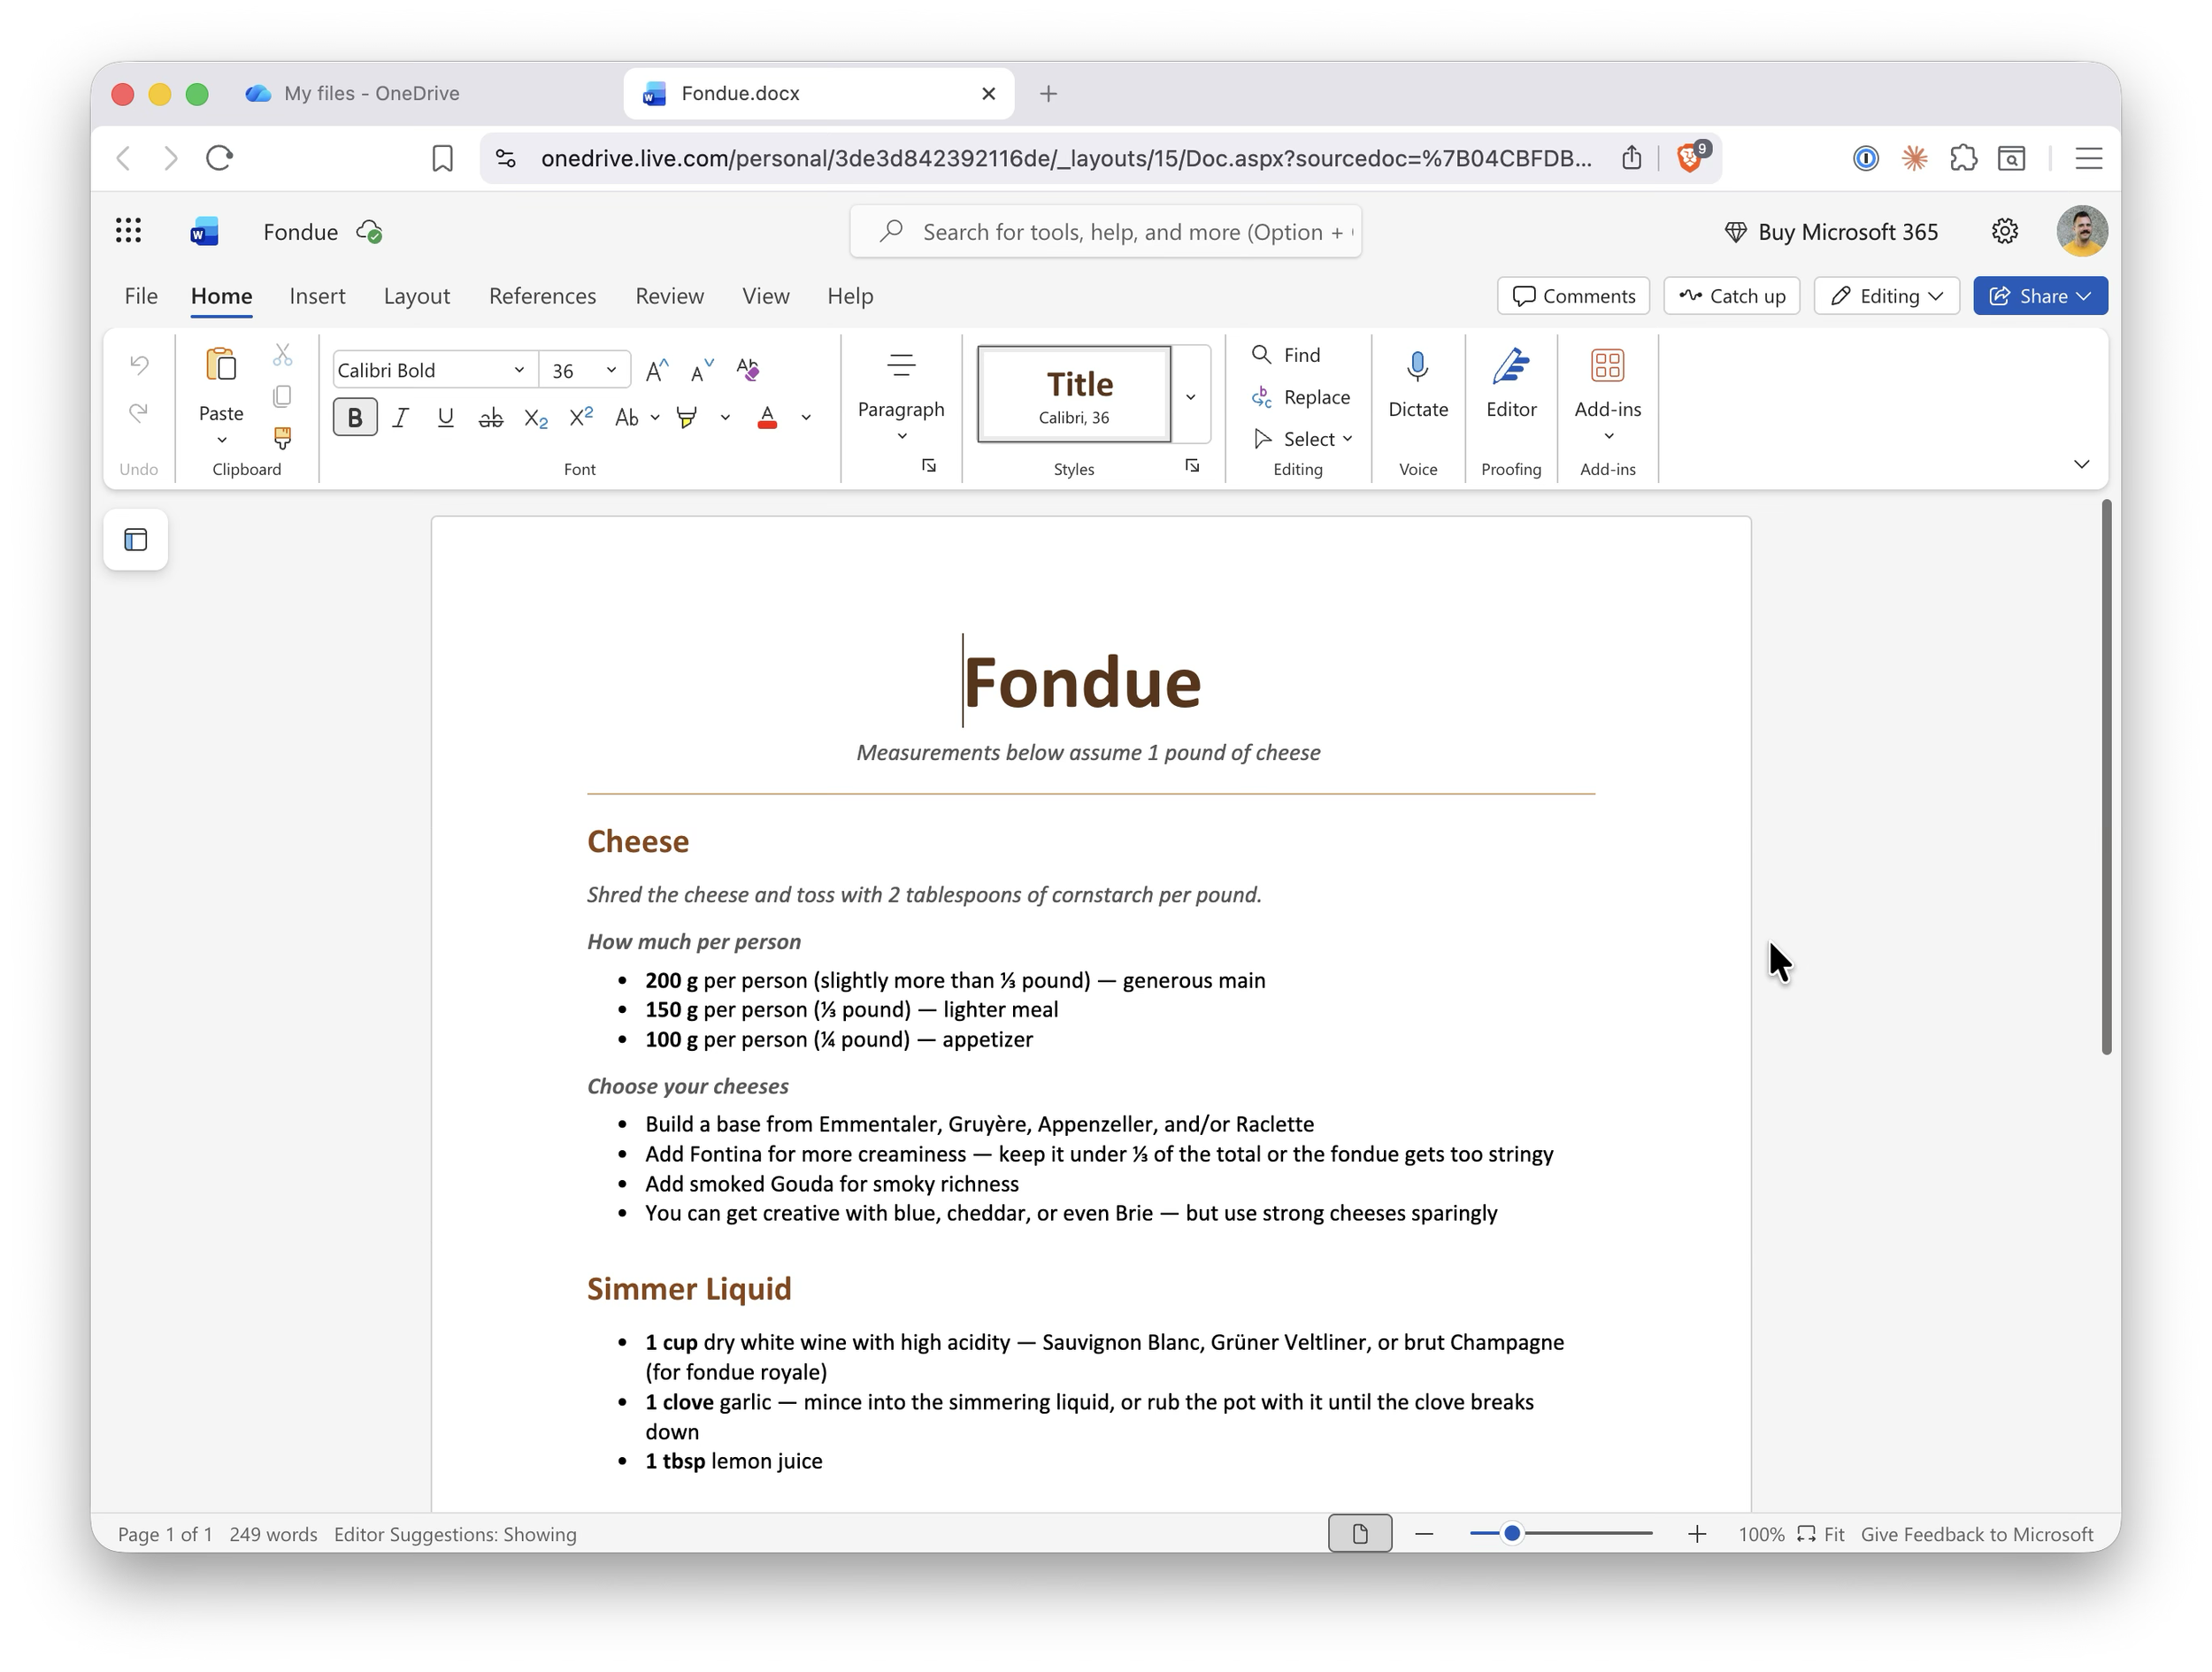Open the settings gear icon
The height and width of the screenshot is (1672, 2212).
tap(2004, 231)
